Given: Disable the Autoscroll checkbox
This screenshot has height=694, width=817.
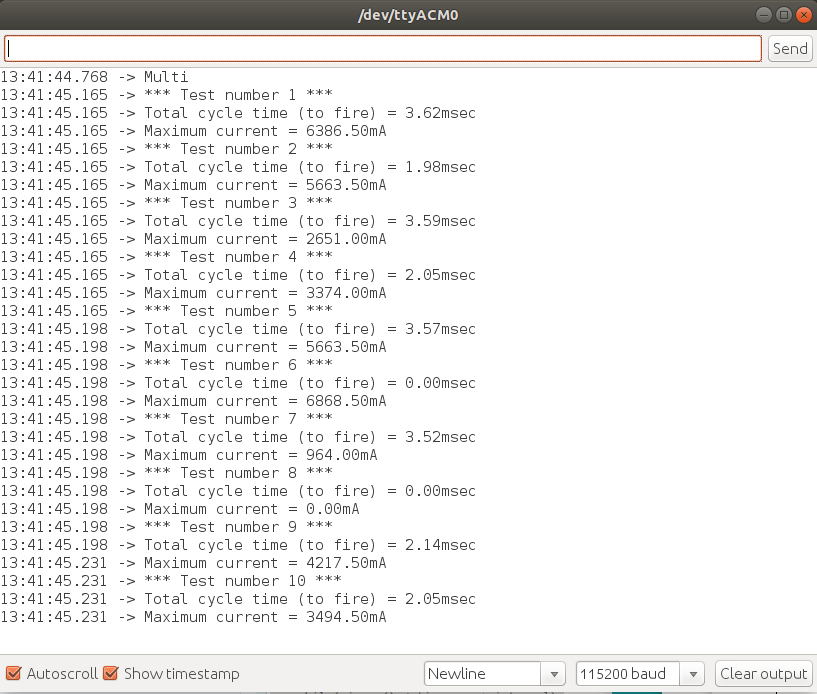Looking at the screenshot, I should [14, 674].
